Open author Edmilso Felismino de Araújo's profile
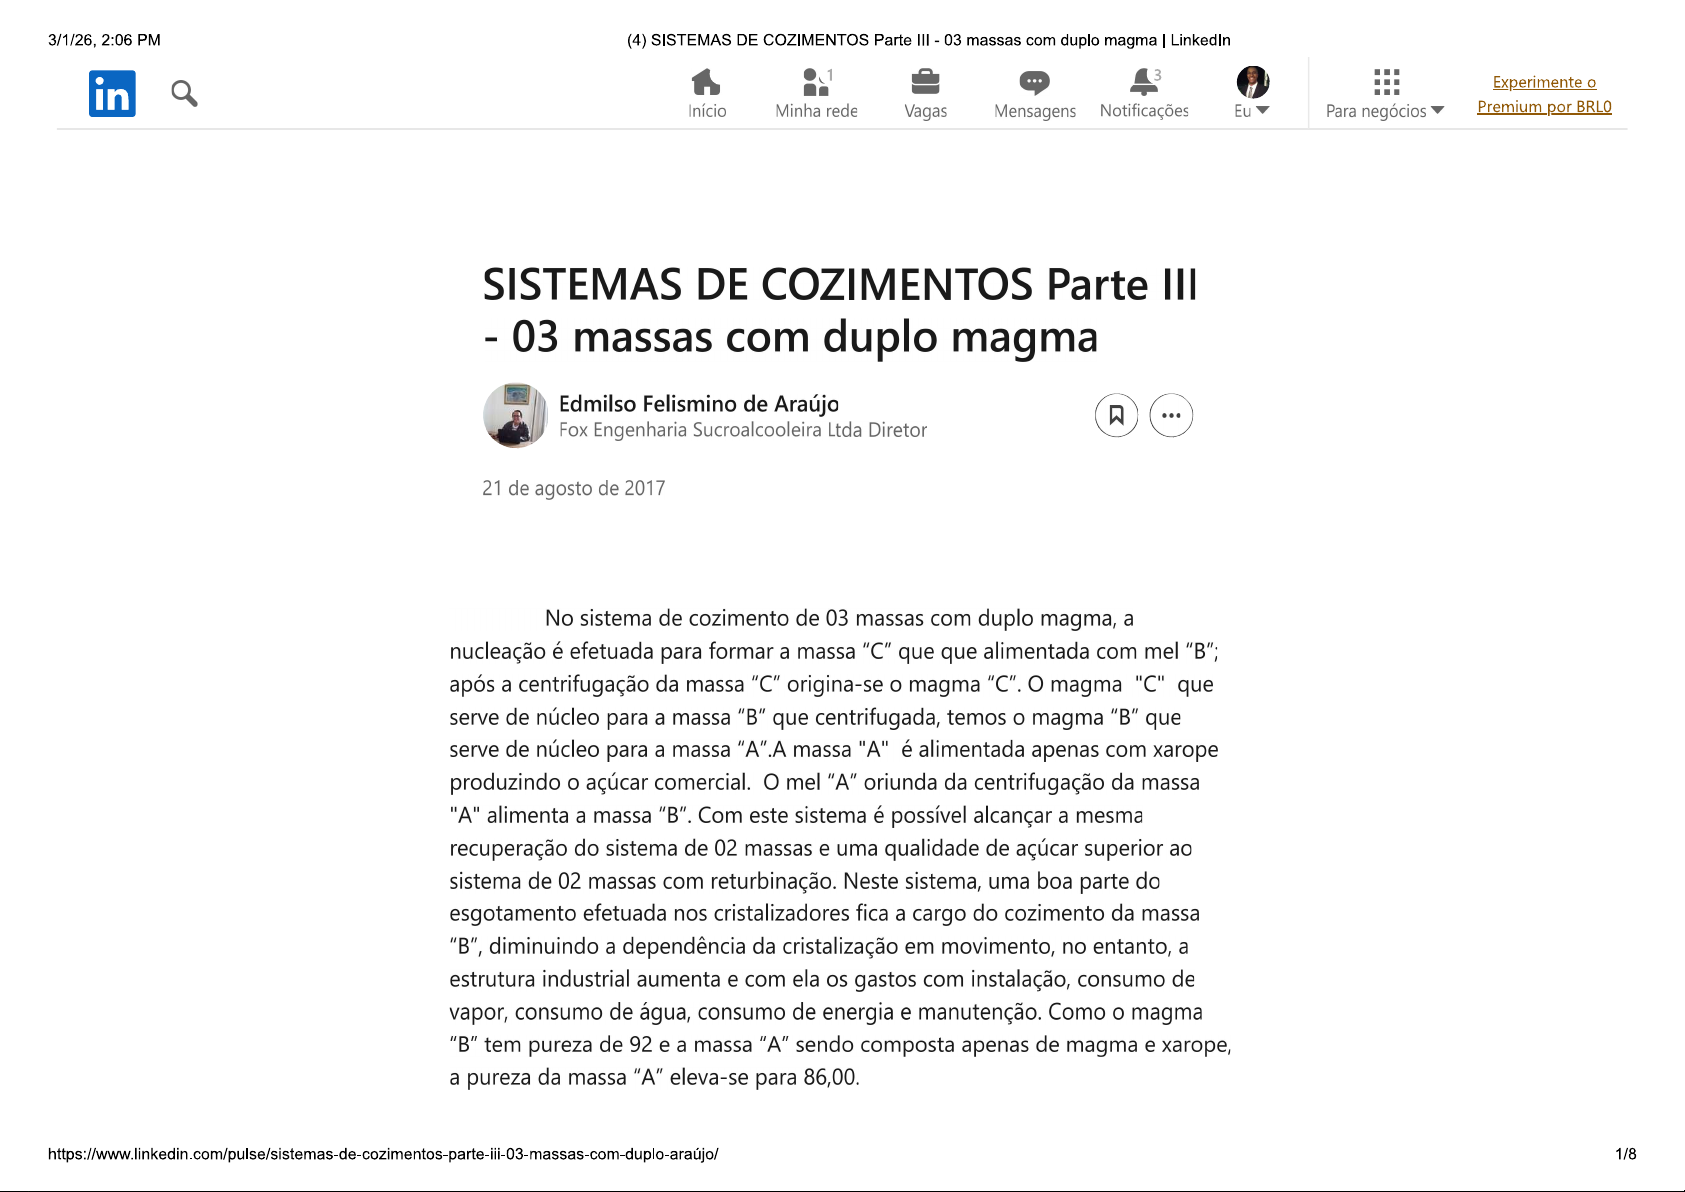The width and height of the screenshot is (1685, 1192). coord(698,404)
